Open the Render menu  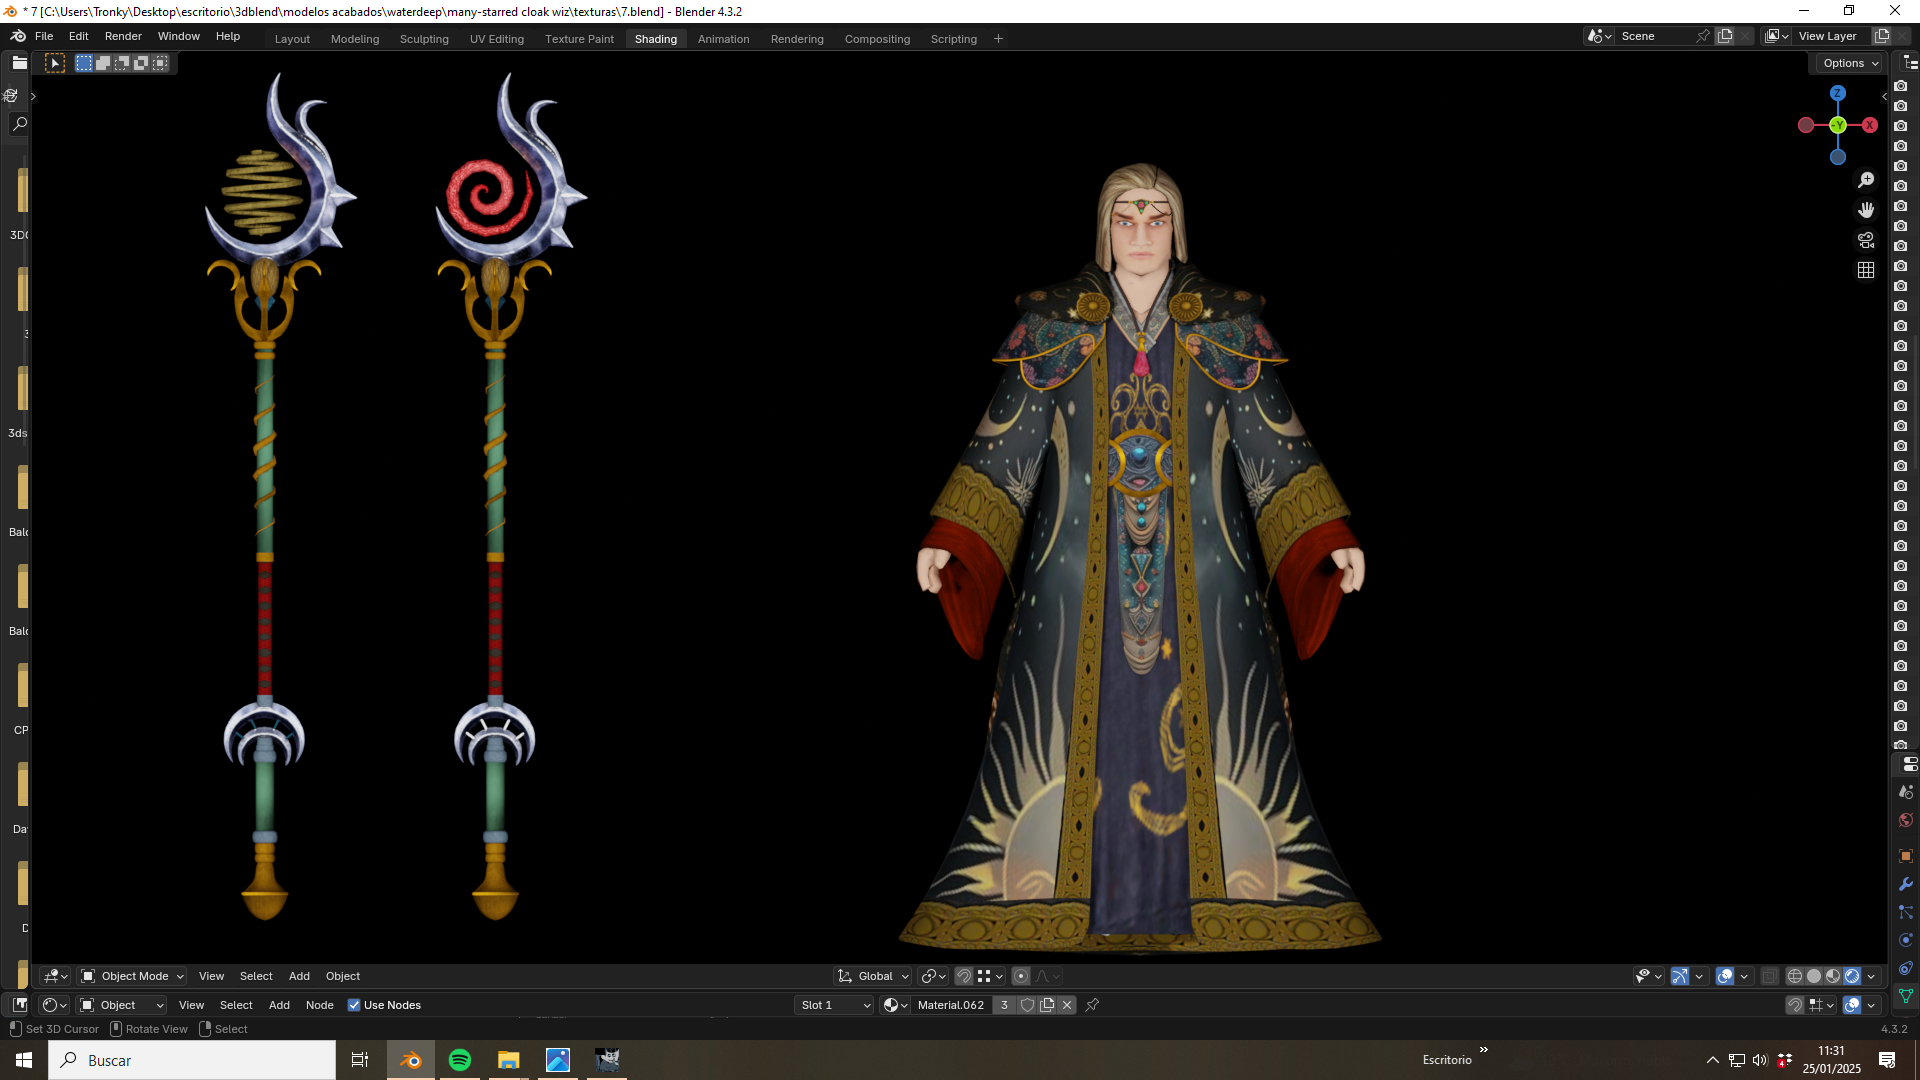pos(123,36)
